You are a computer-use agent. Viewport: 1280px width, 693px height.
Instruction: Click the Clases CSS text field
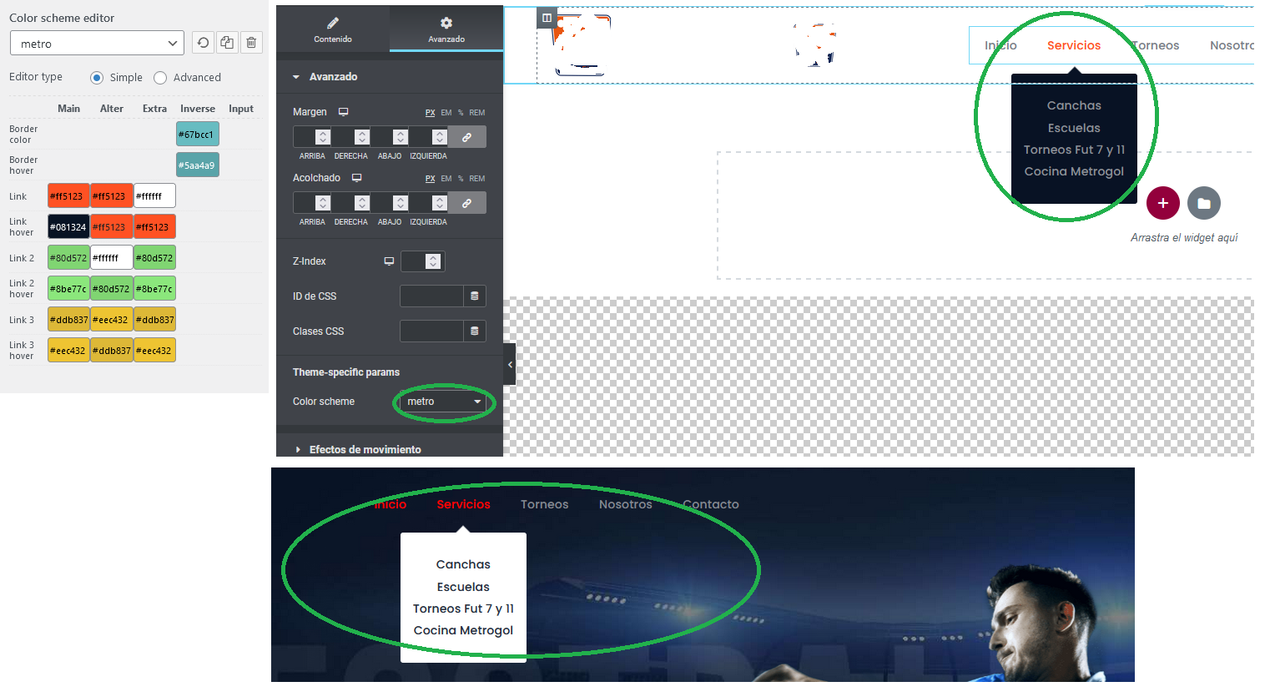[x=432, y=331]
